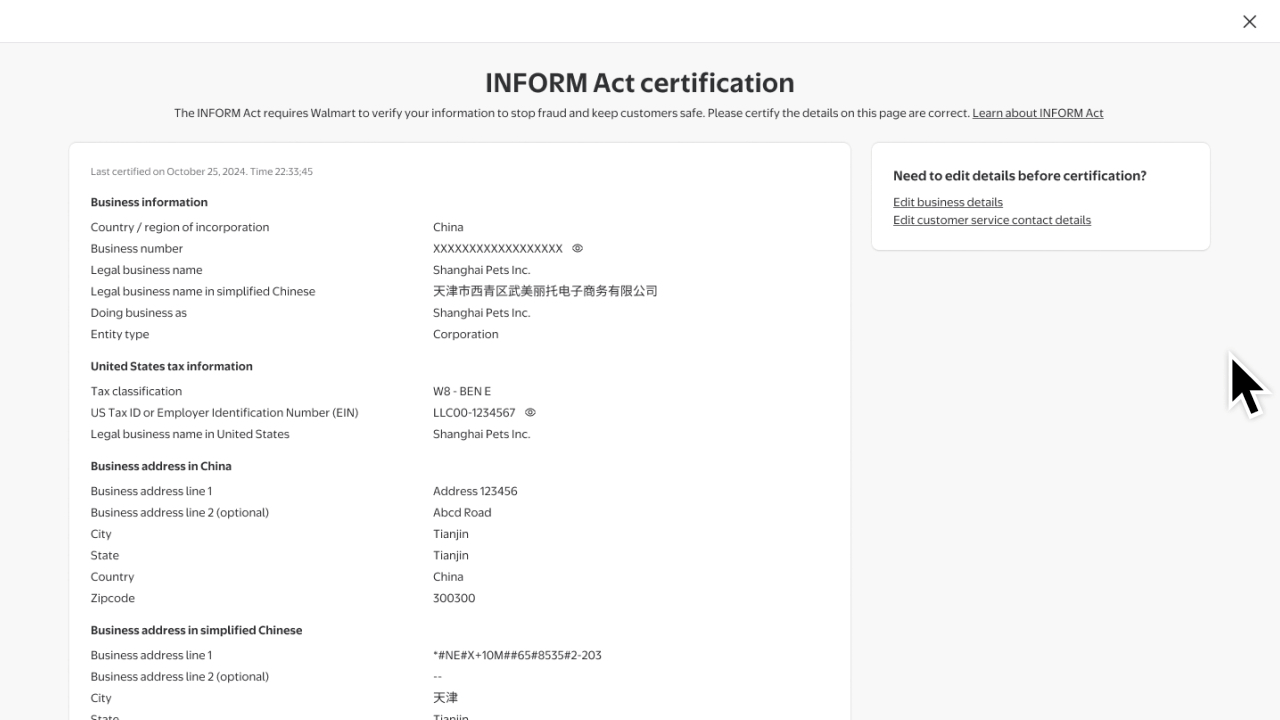Select the Address 123456 value

coord(475,491)
